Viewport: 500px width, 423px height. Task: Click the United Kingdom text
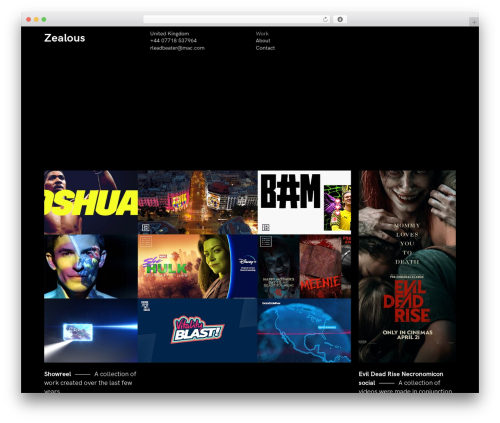click(169, 33)
